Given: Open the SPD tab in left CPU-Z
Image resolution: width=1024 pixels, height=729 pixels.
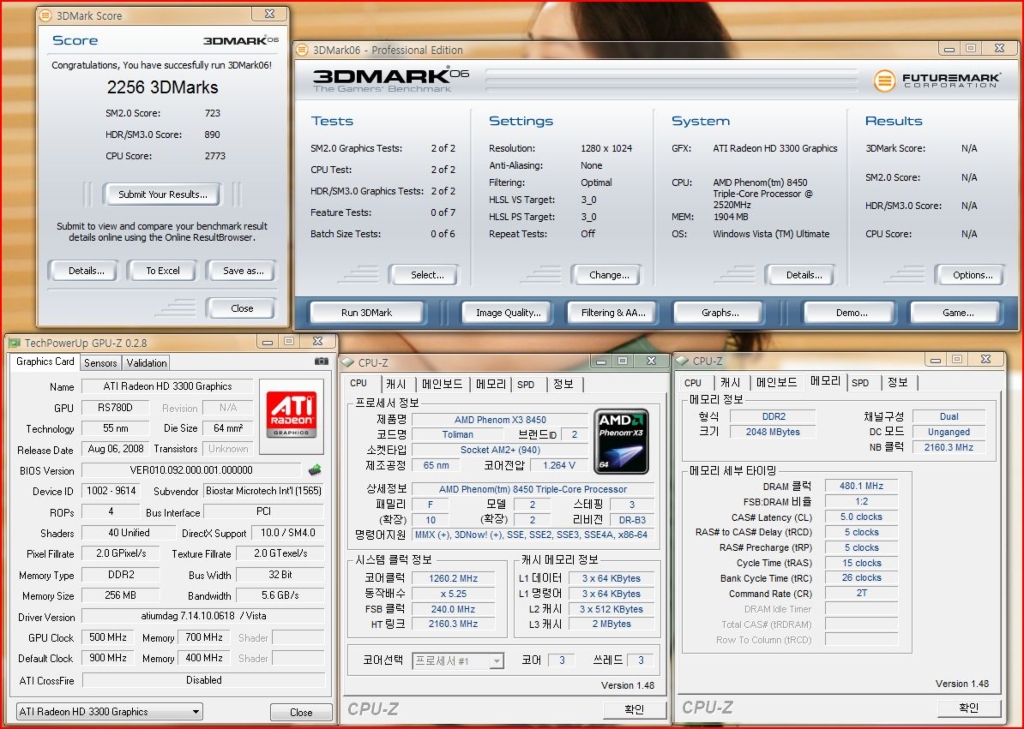Looking at the screenshot, I should click(x=526, y=384).
